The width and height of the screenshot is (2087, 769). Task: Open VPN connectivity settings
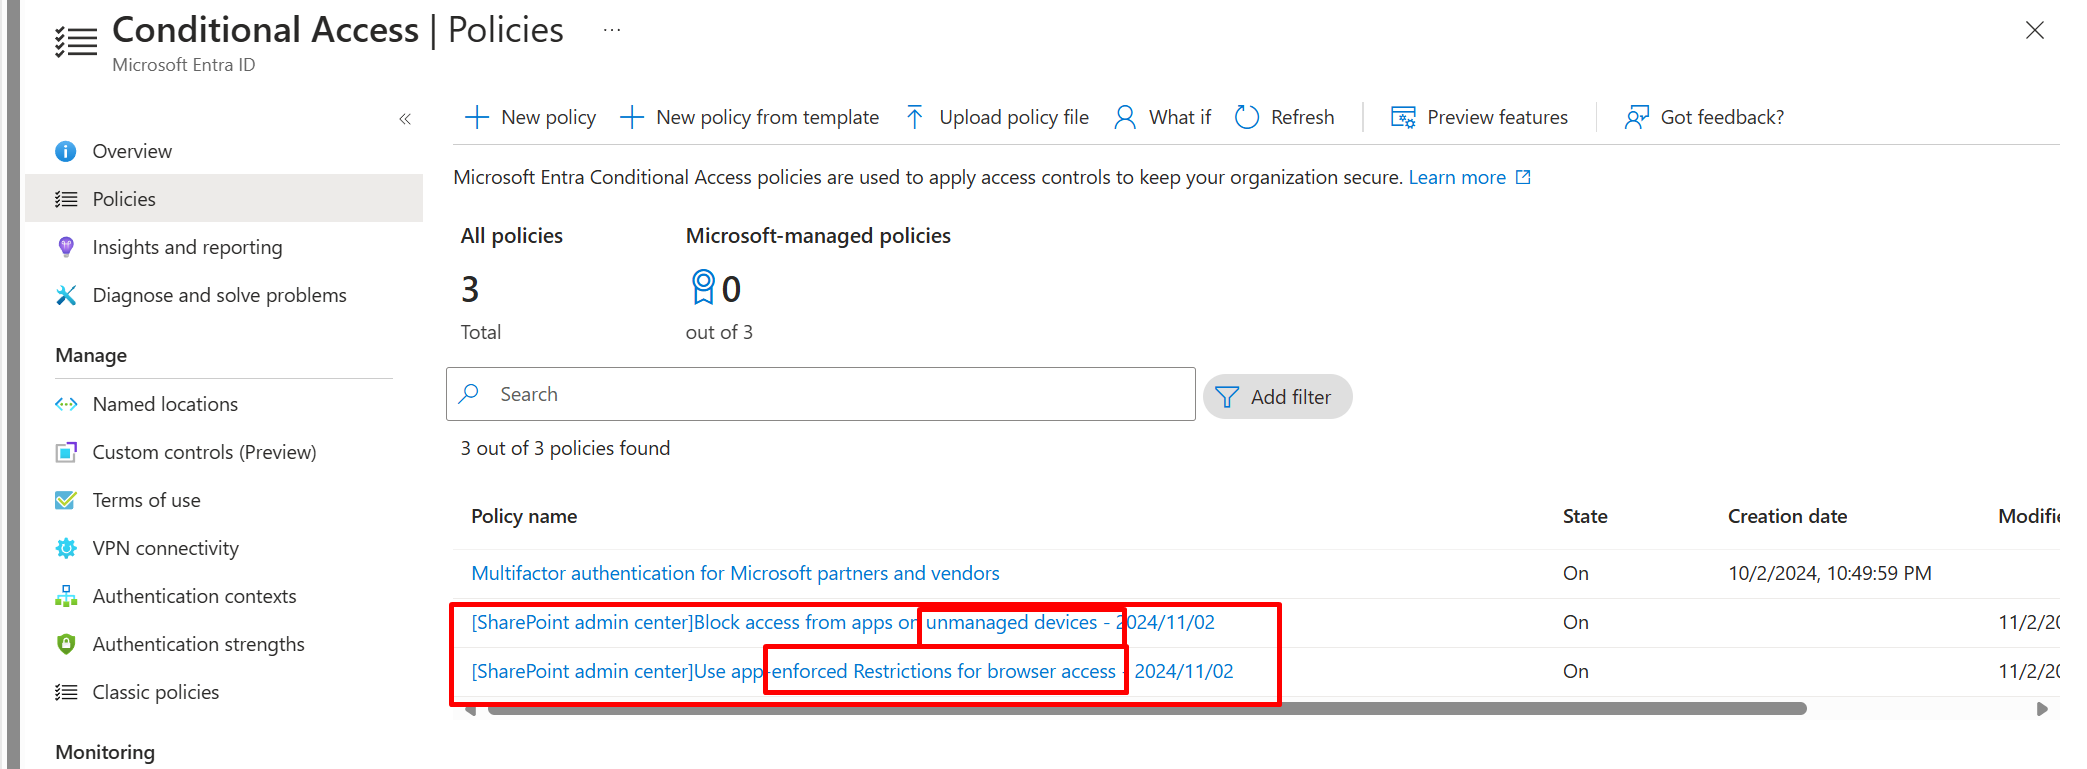pyautogui.click(x=165, y=548)
